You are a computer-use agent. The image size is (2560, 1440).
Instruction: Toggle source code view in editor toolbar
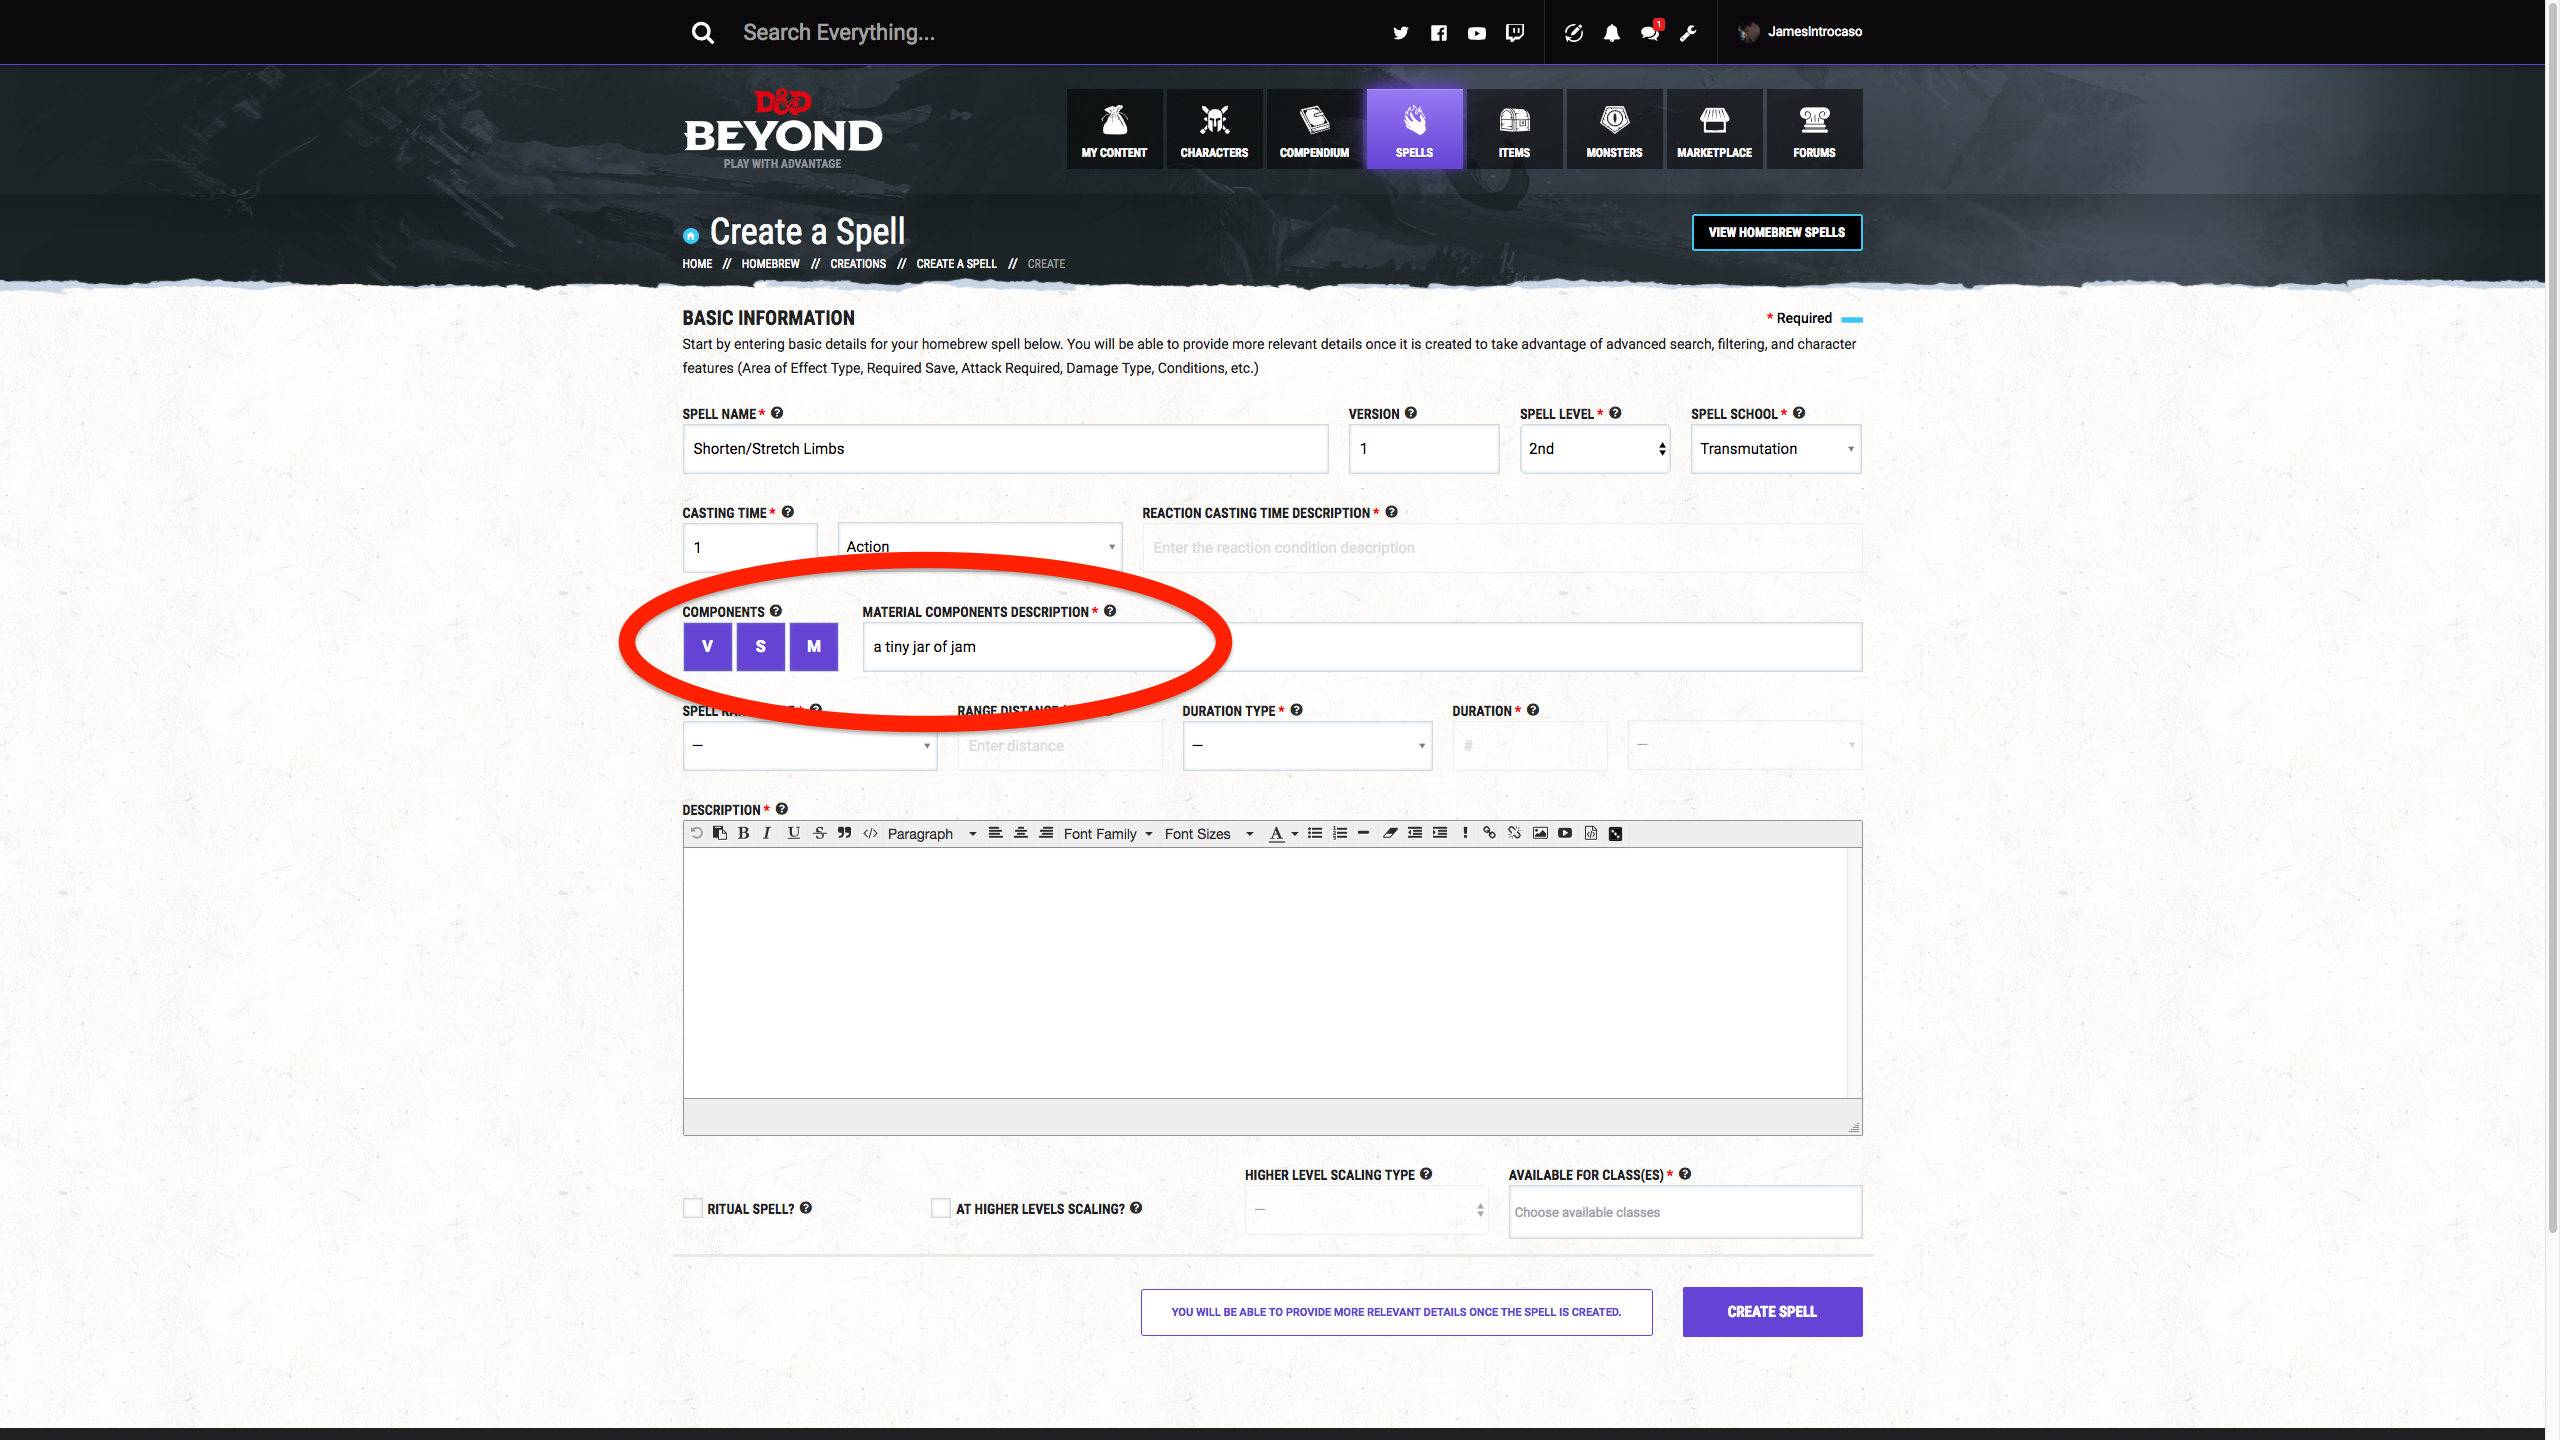(x=870, y=833)
